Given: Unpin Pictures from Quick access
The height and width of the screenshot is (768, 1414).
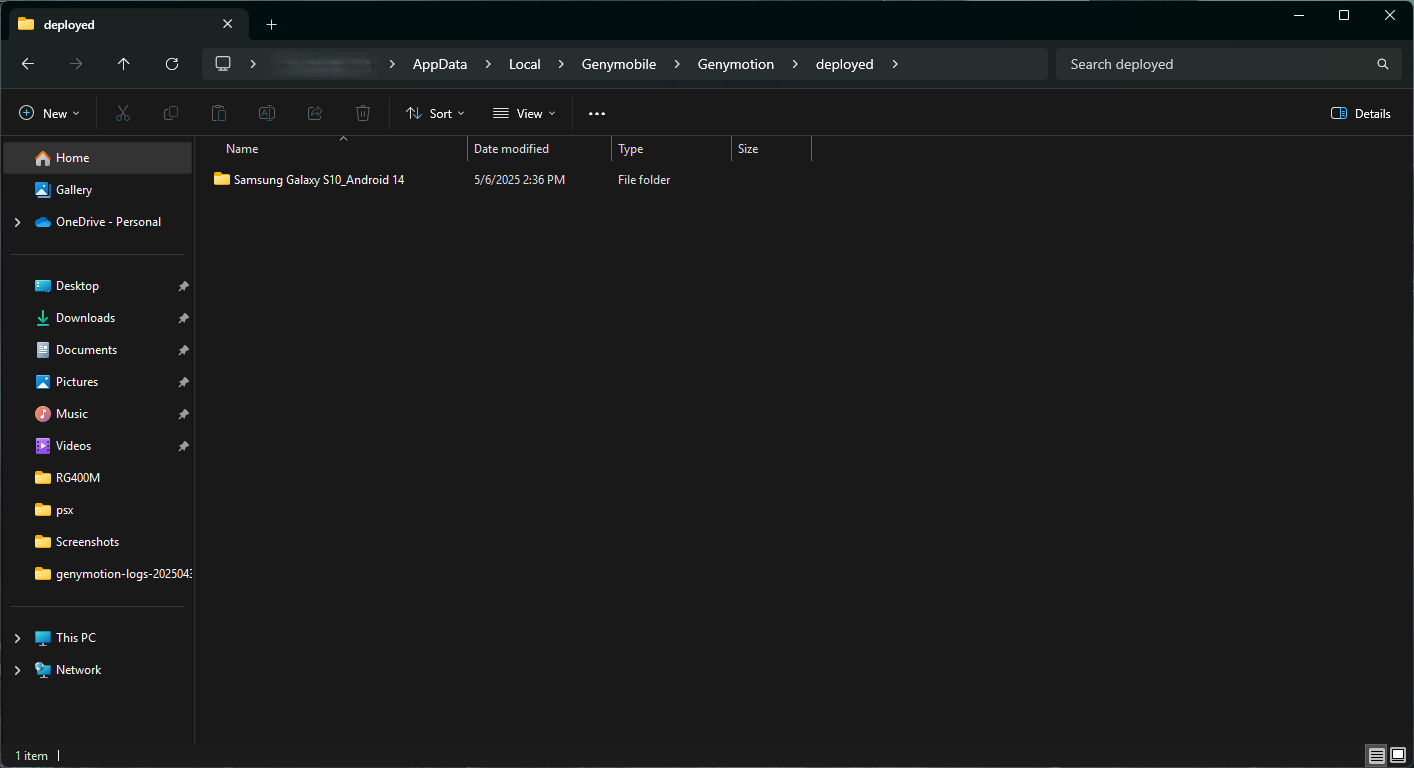Looking at the screenshot, I should pyautogui.click(x=183, y=382).
